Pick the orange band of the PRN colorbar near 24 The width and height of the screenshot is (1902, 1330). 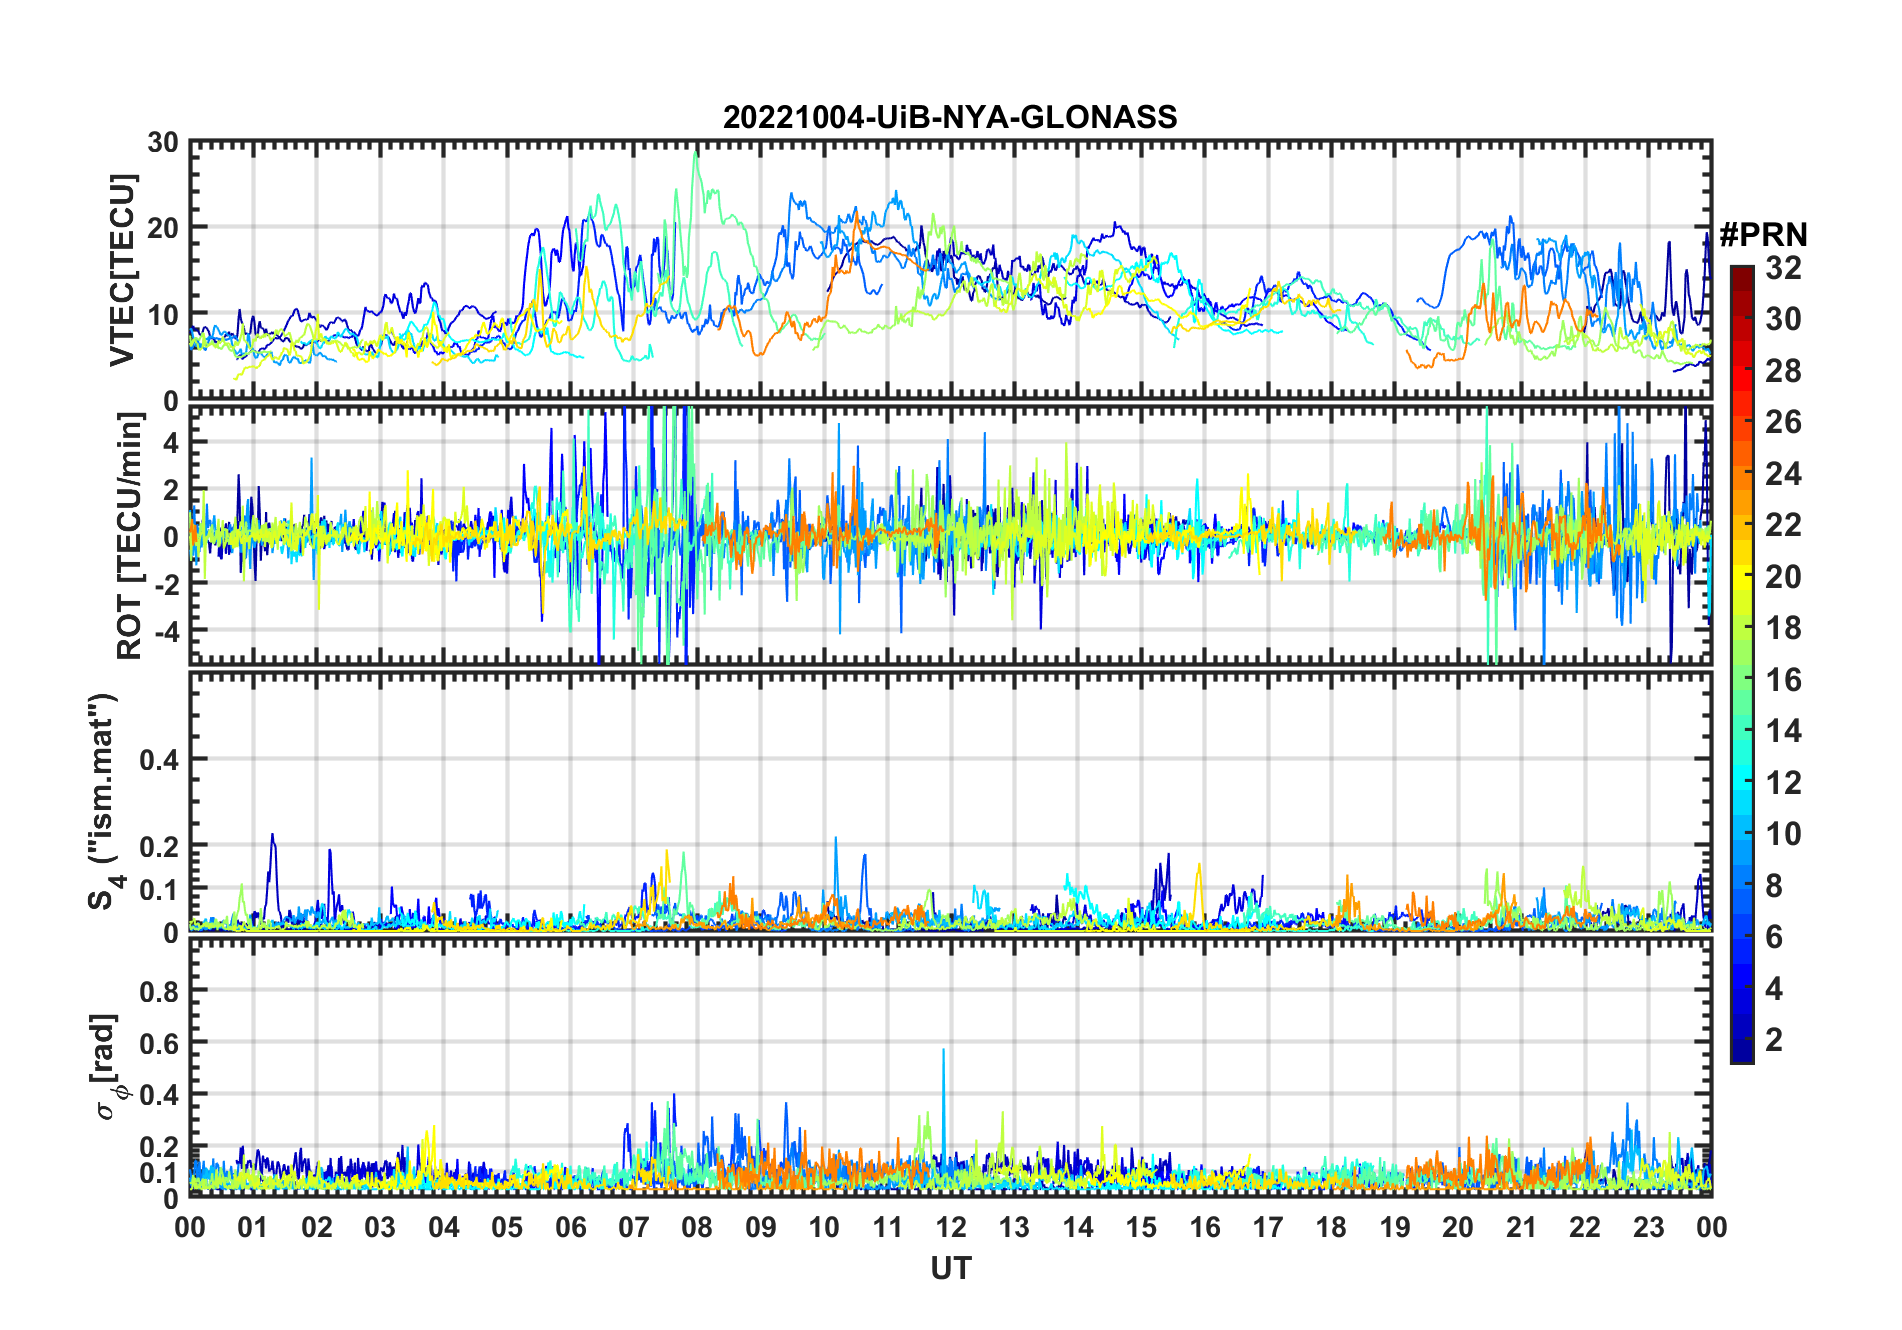[1742, 472]
